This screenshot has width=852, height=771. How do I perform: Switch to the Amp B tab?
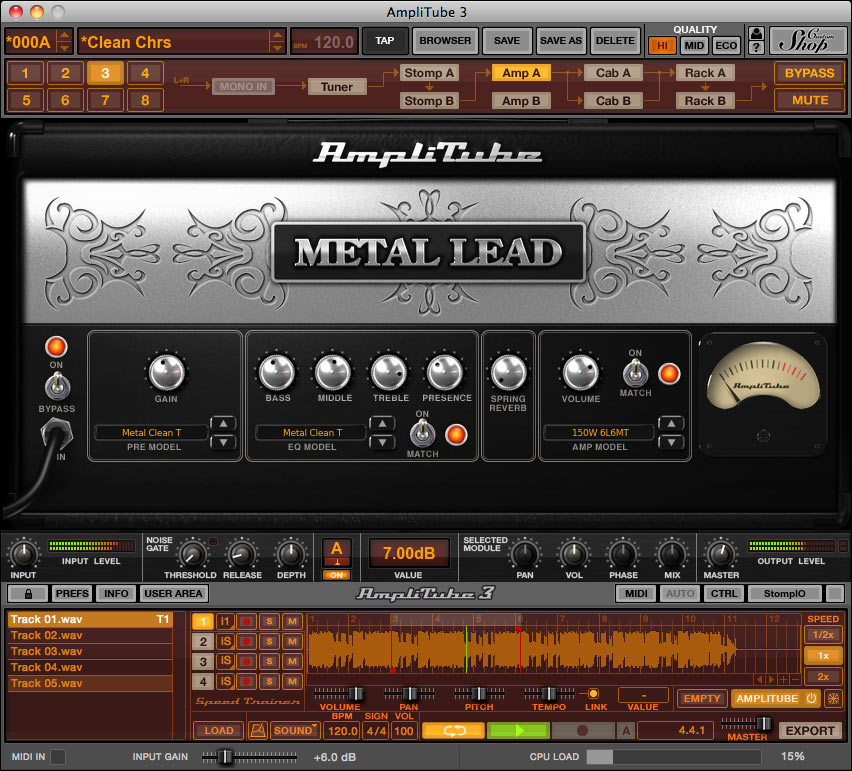pyautogui.click(x=521, y=100)
